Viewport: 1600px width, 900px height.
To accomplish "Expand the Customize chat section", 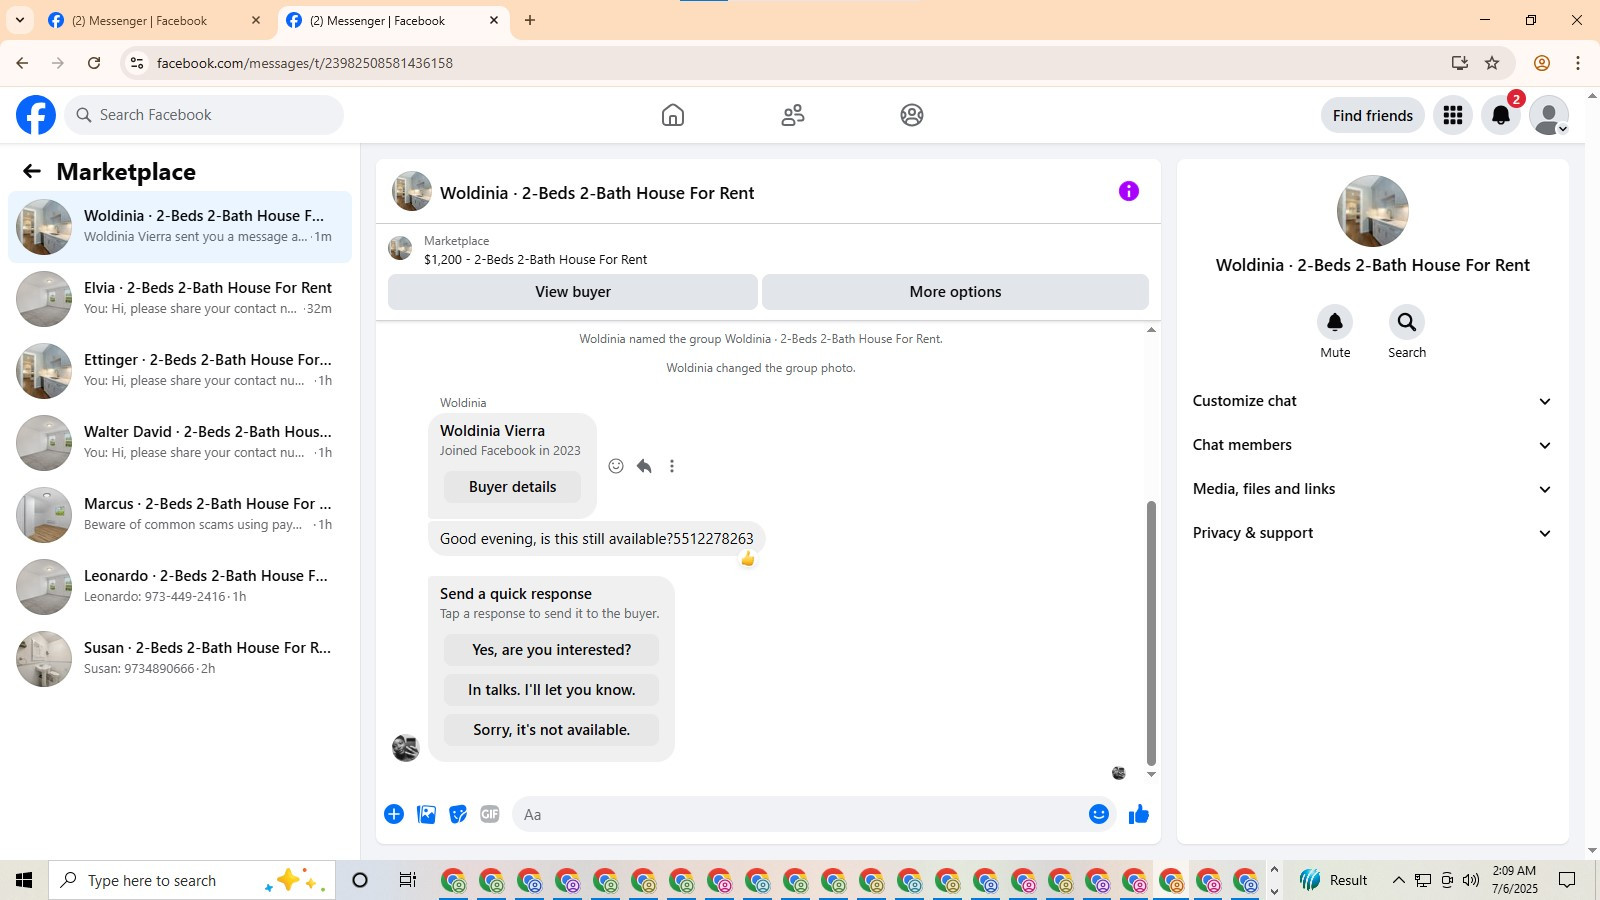I will pos(1372,401).
